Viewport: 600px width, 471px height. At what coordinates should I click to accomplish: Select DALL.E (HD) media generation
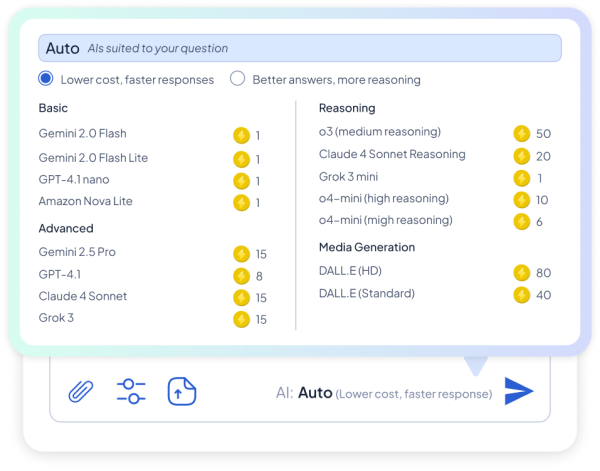click(351, 271)
